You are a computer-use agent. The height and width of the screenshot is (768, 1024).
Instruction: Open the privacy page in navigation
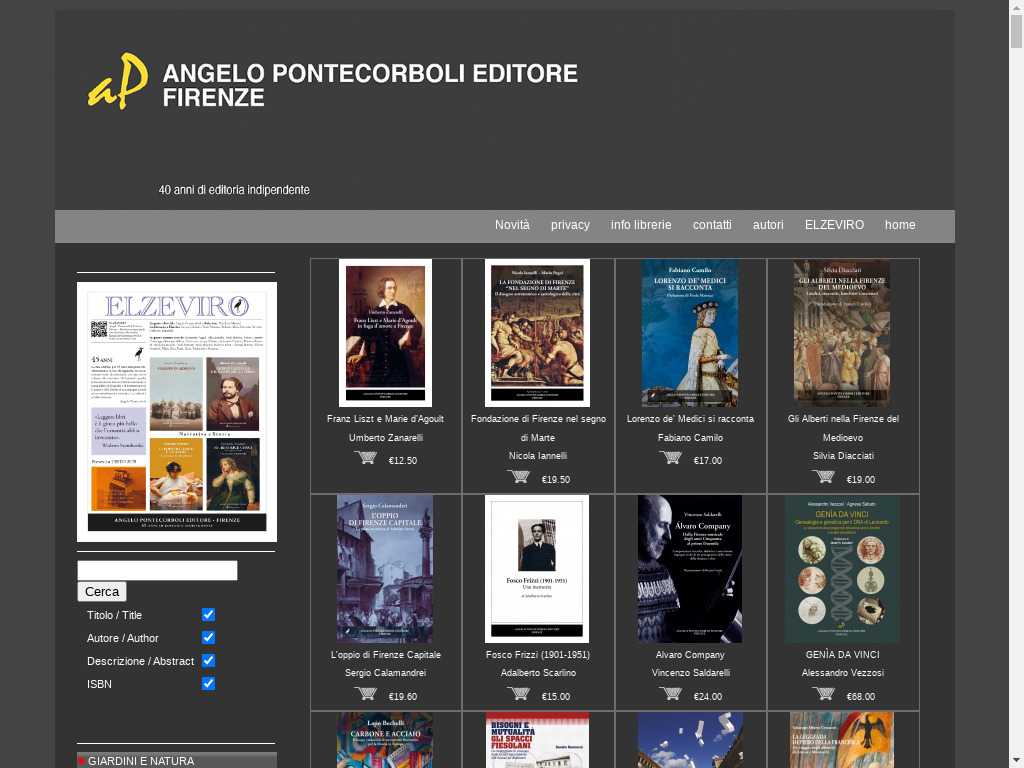570,225
